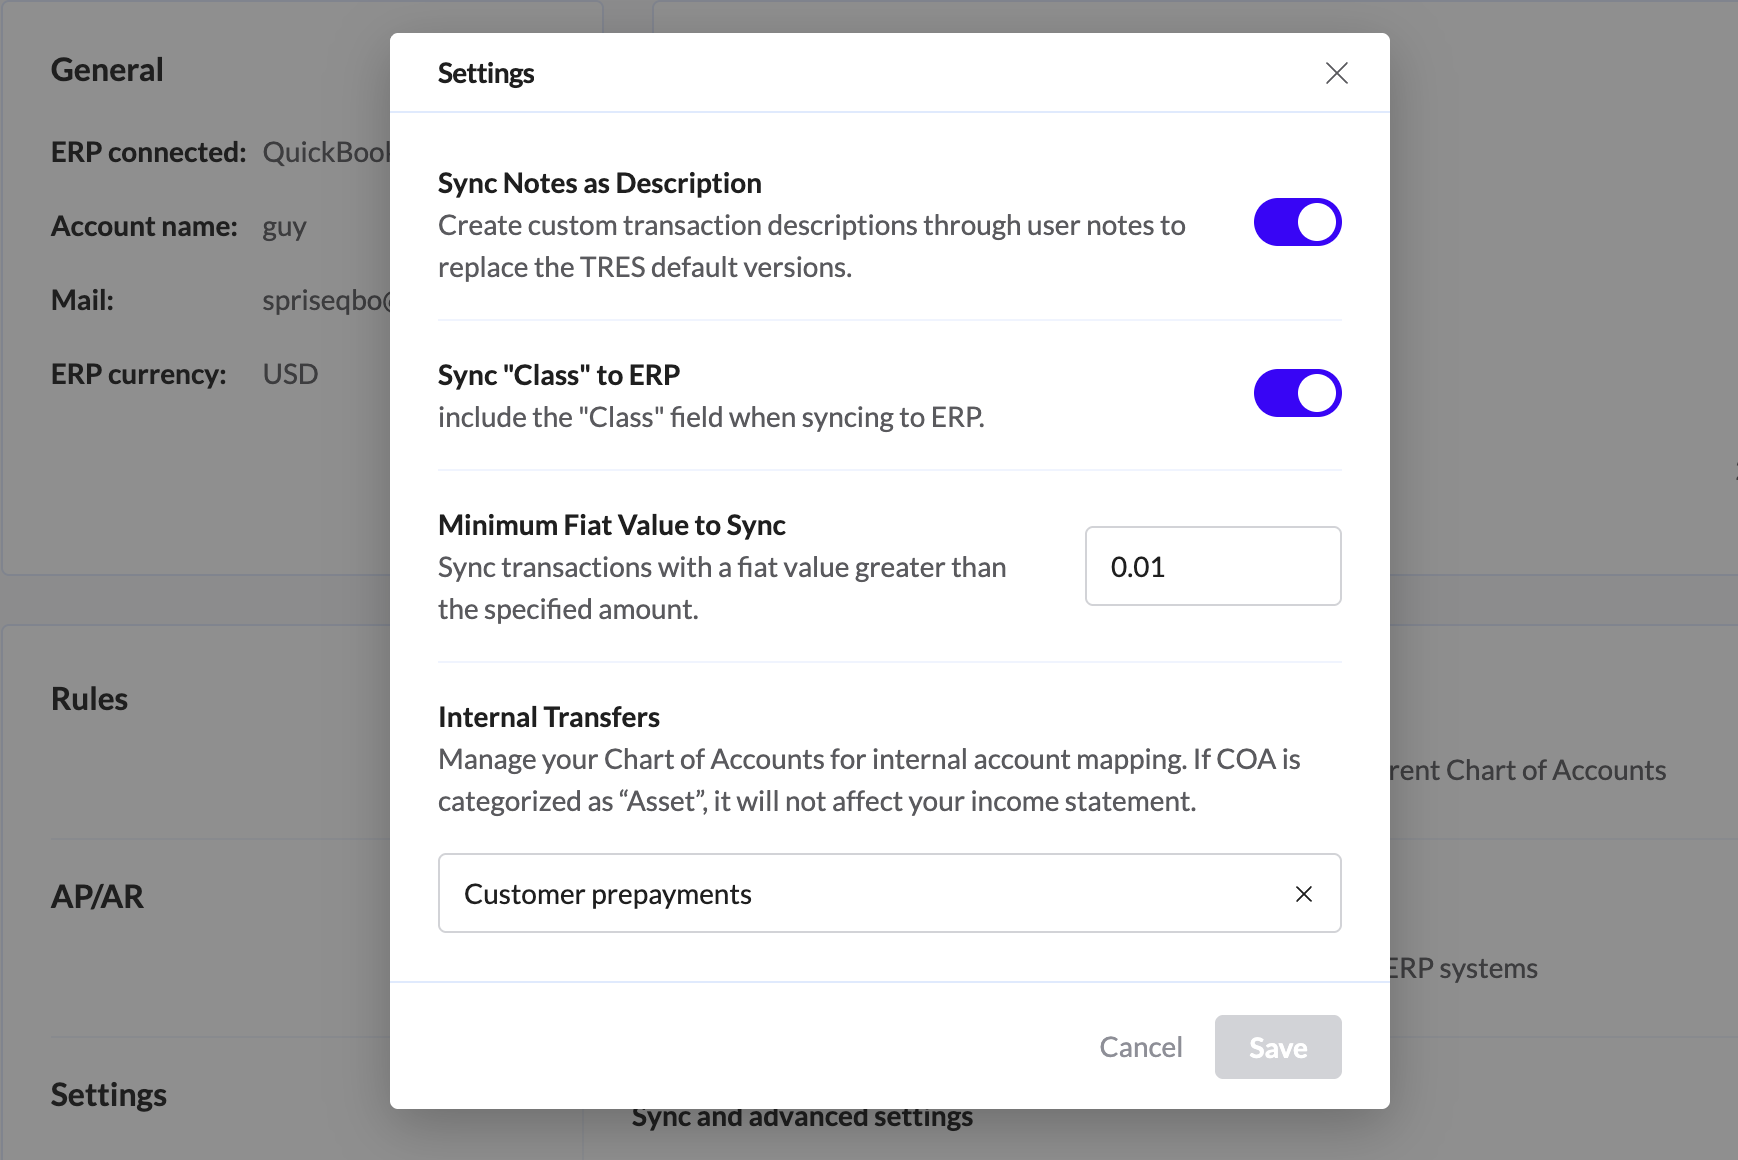Click the "Internal Transfers" heading

[x=548, y=717]
